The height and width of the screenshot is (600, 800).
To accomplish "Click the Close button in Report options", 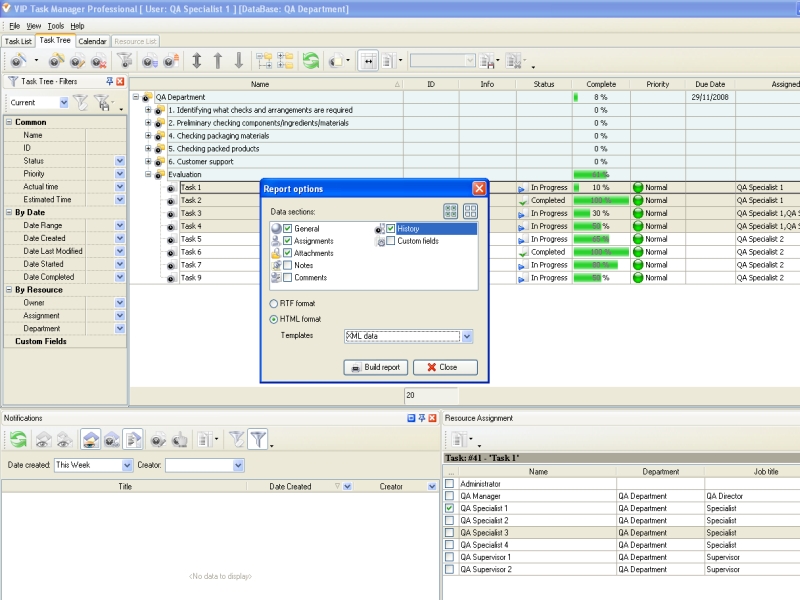I will tap(445, 367).
